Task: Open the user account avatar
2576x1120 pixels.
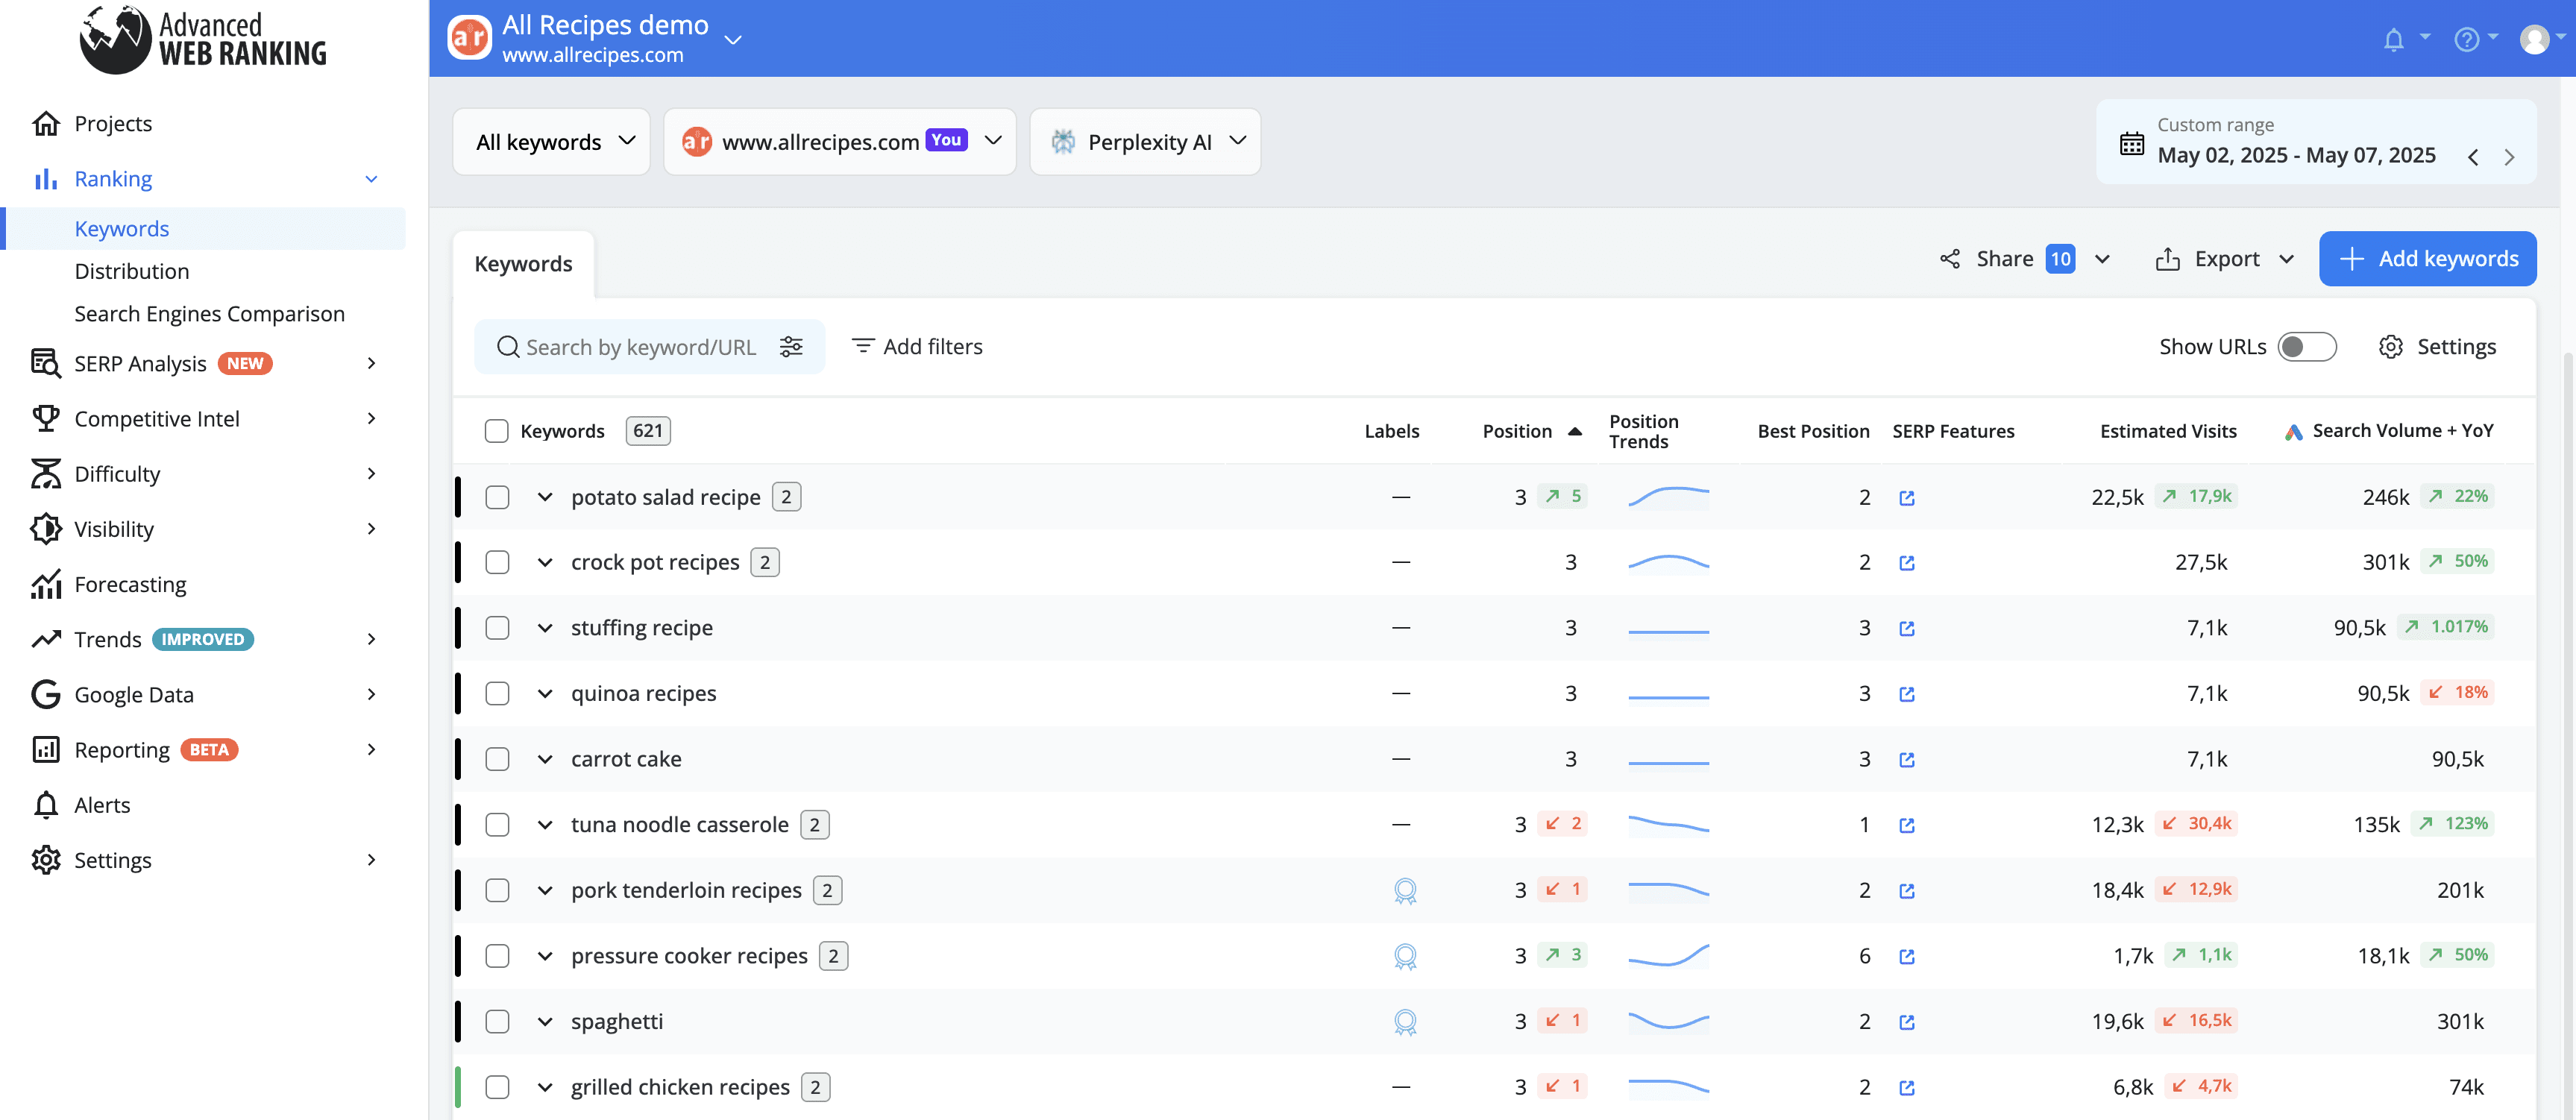Action: 2535,39
